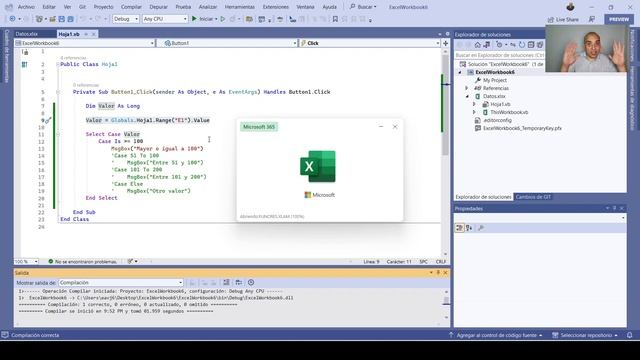This screenshot has height=360, width=640.
Task: Click the feedback icon next to Live Share
Action: click(x=591, y=19)
